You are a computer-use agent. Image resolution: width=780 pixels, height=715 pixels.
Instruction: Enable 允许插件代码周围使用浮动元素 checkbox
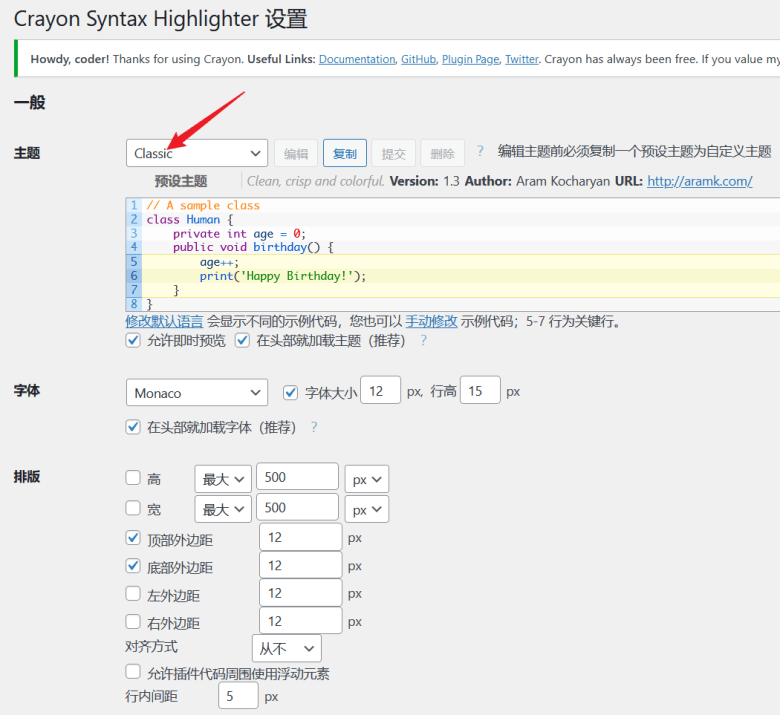(133, 672)
